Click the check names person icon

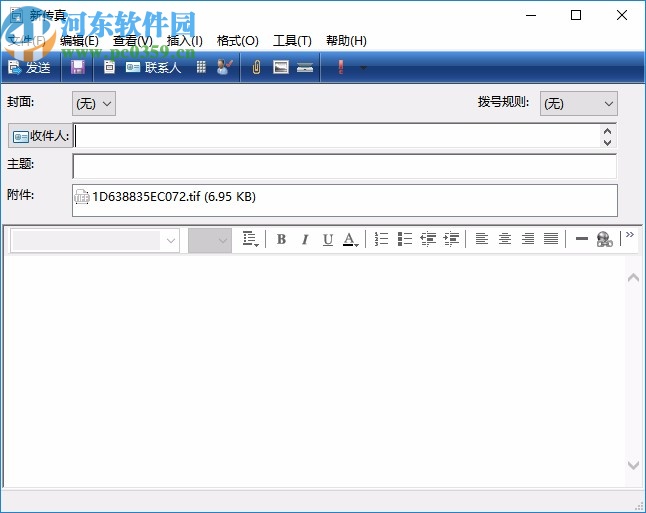[225, 67]
